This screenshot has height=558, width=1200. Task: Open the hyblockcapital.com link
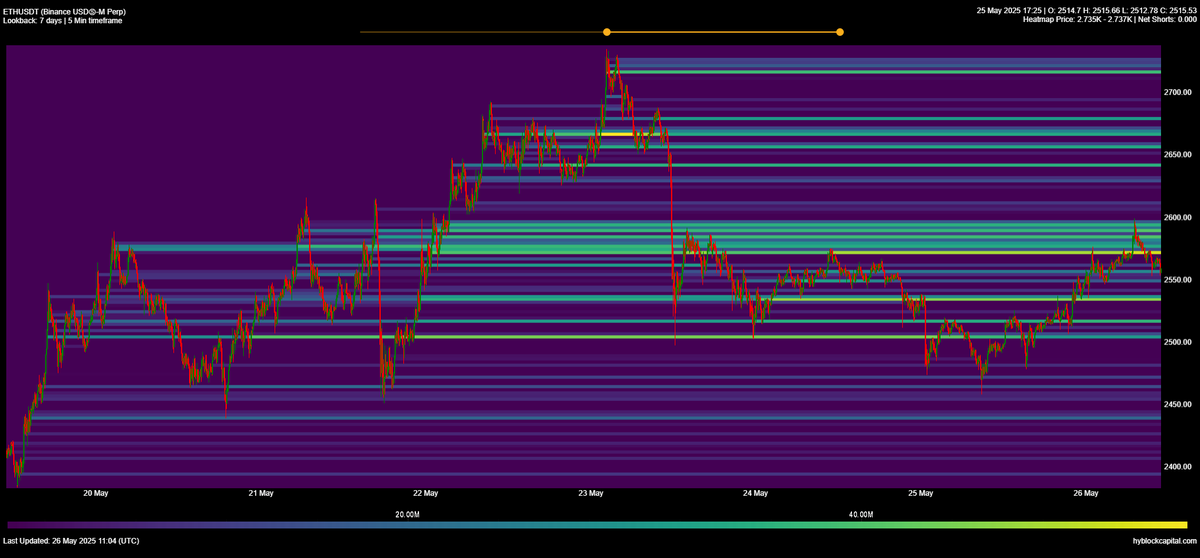click(1164, 541)
